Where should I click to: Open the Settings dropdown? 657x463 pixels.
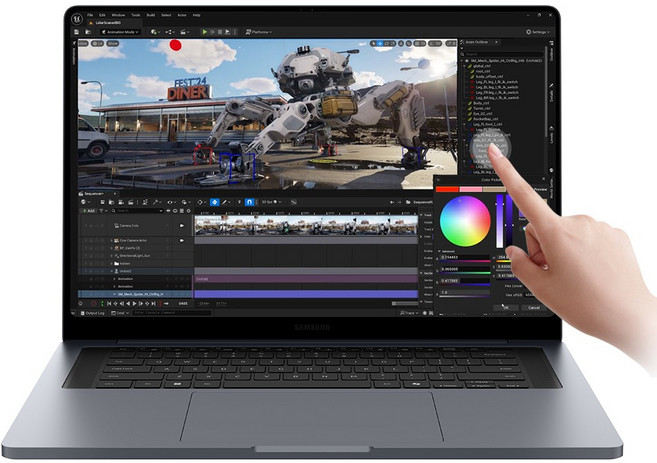538,32
